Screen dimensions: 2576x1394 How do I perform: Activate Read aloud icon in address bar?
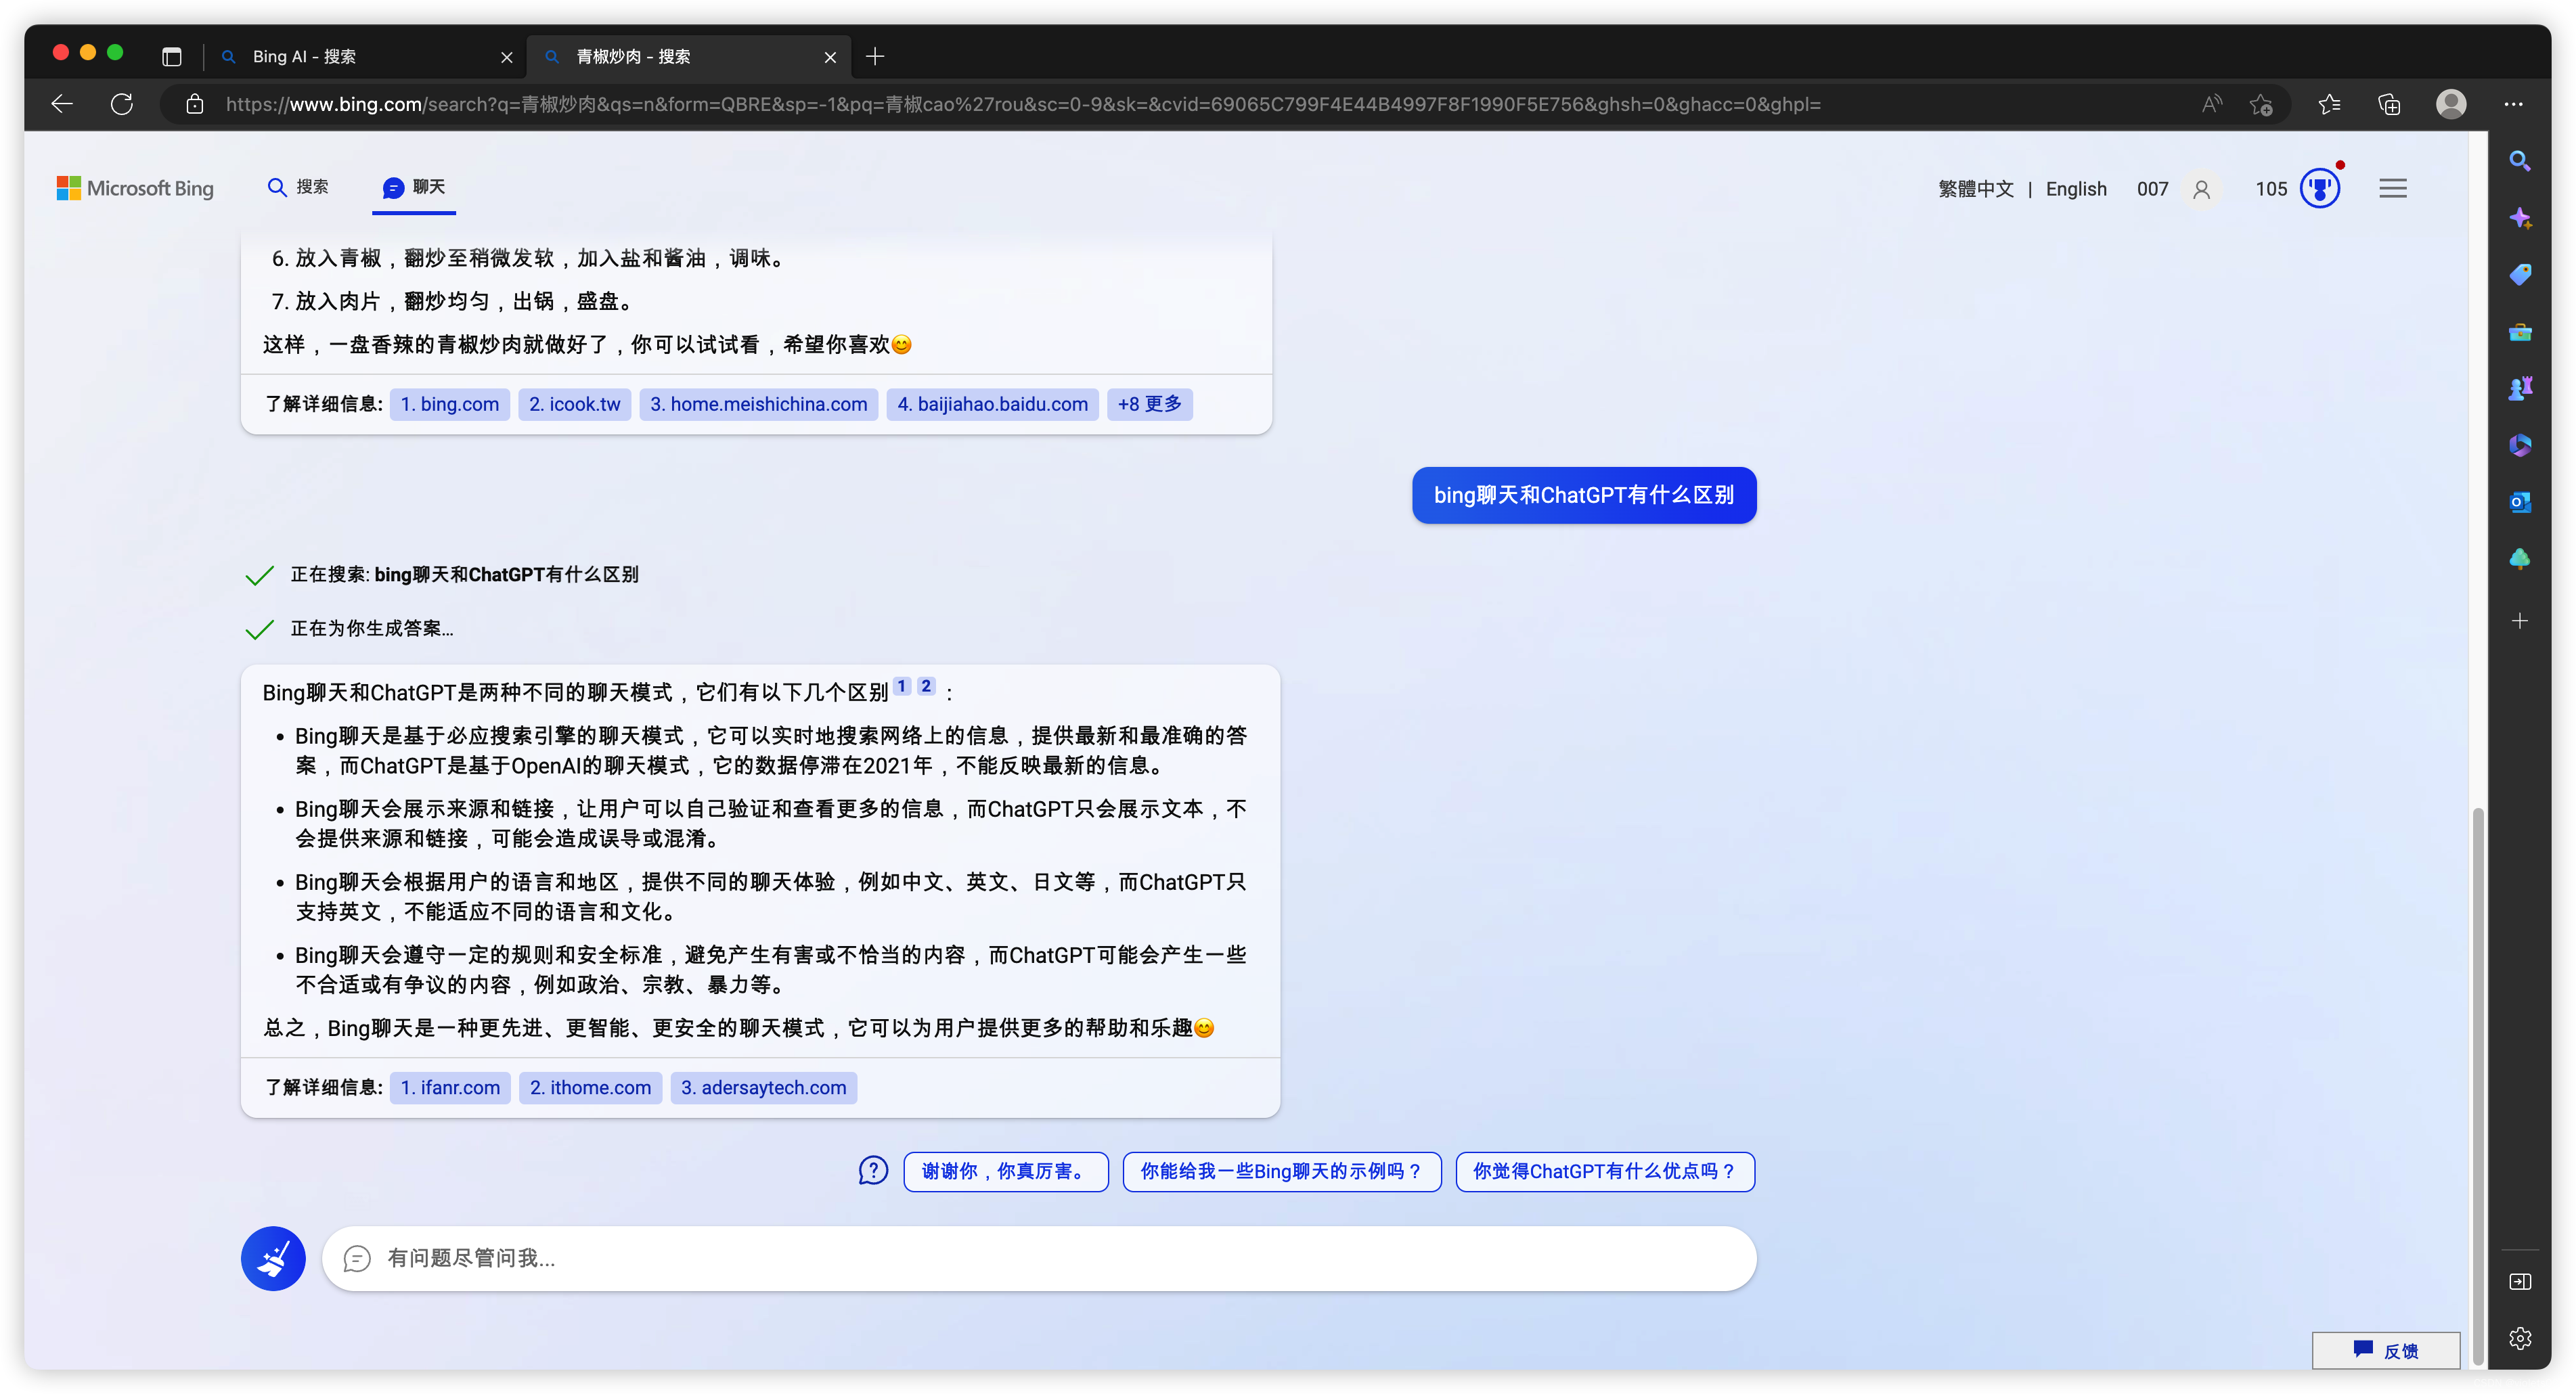coord(2212,104)
